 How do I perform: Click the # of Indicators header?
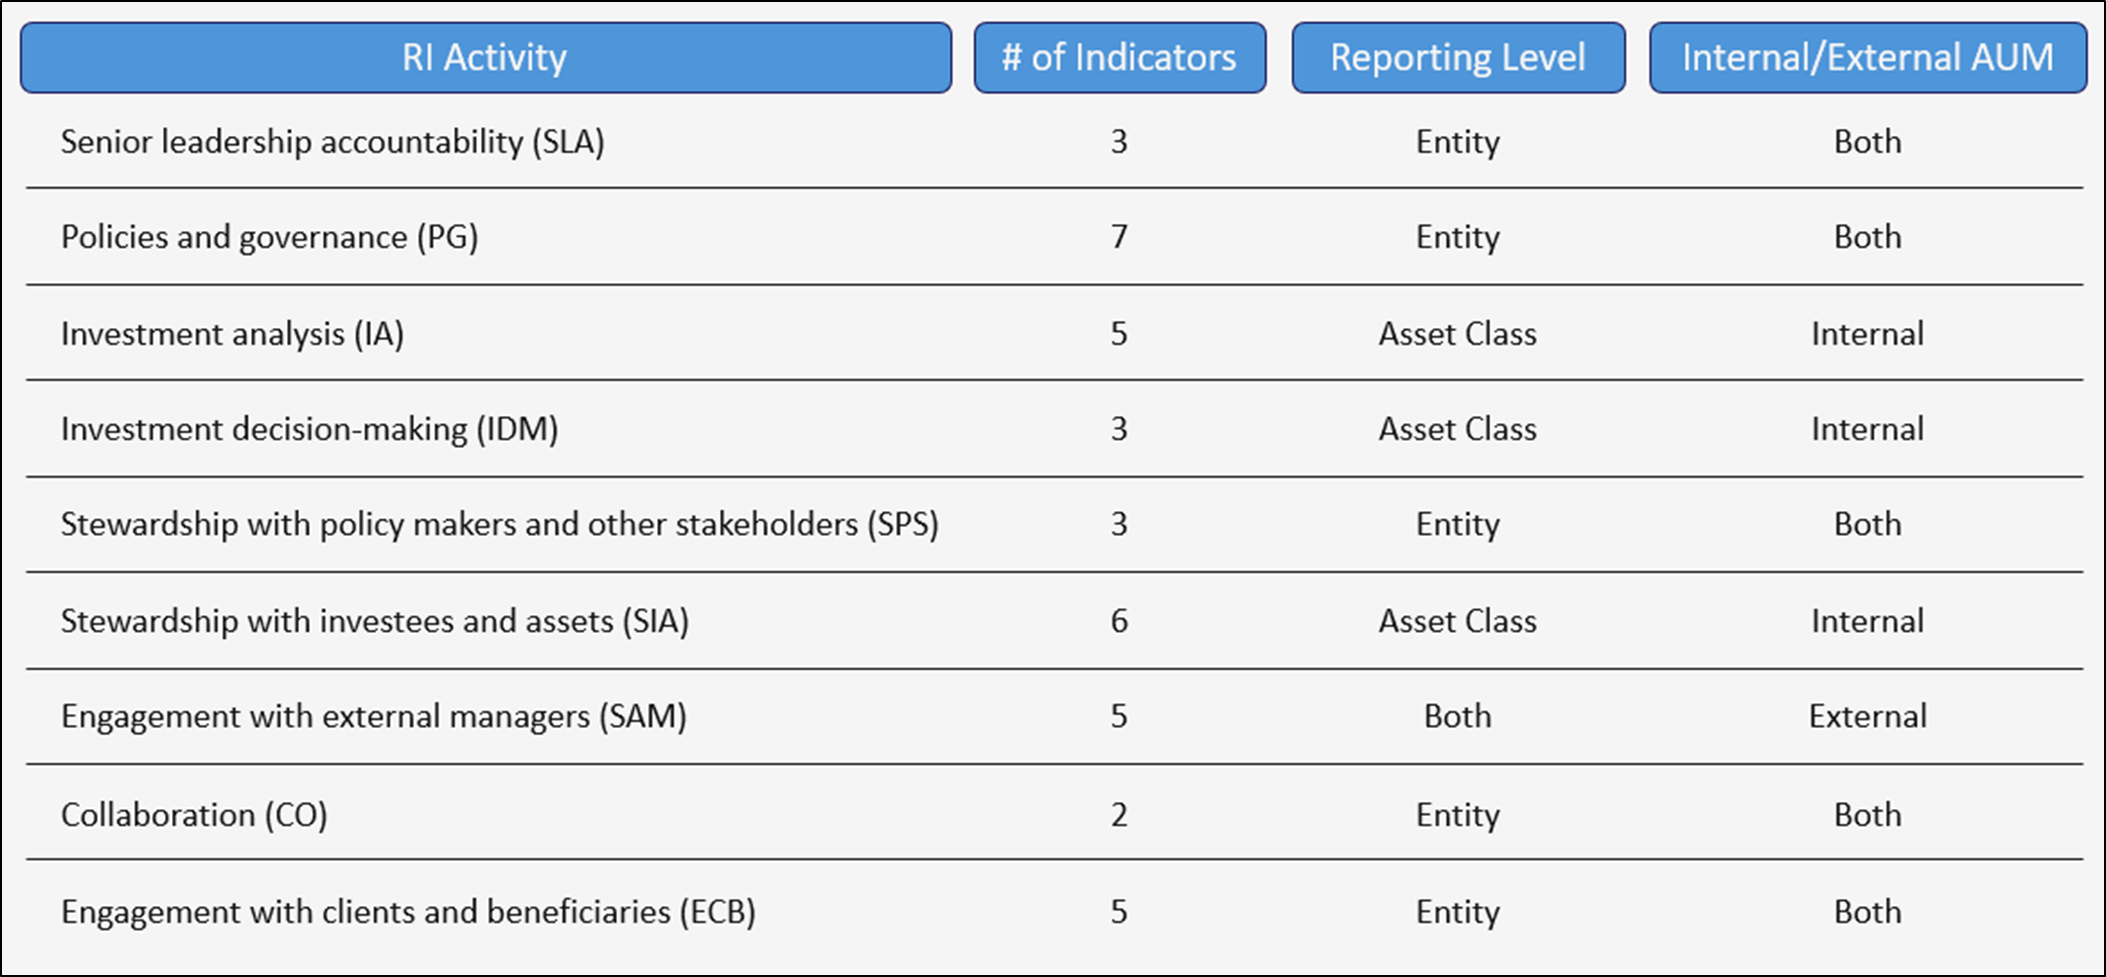pyautogui.click(x=1119, y=58)
